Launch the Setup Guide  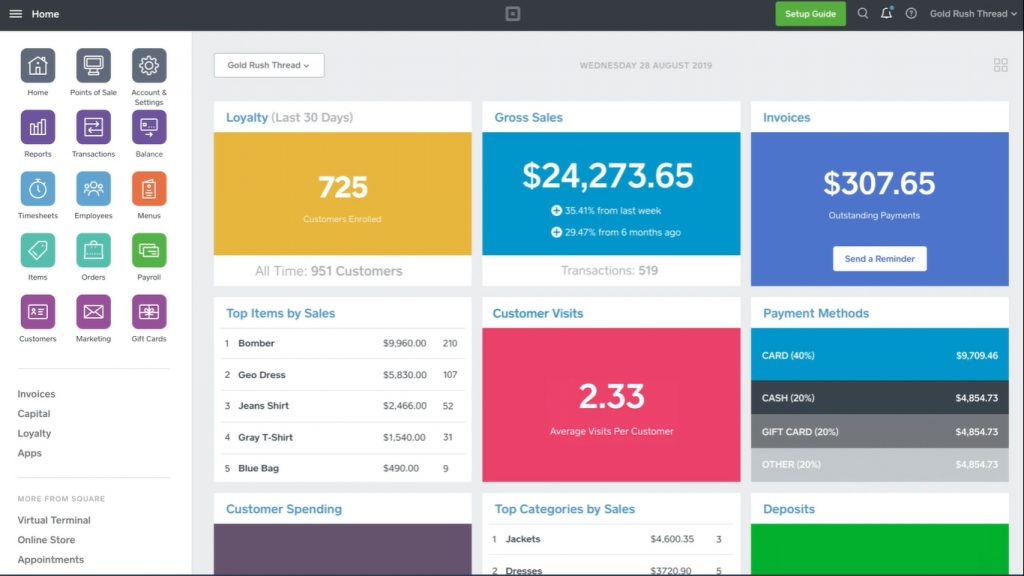[x=810, y=14]
